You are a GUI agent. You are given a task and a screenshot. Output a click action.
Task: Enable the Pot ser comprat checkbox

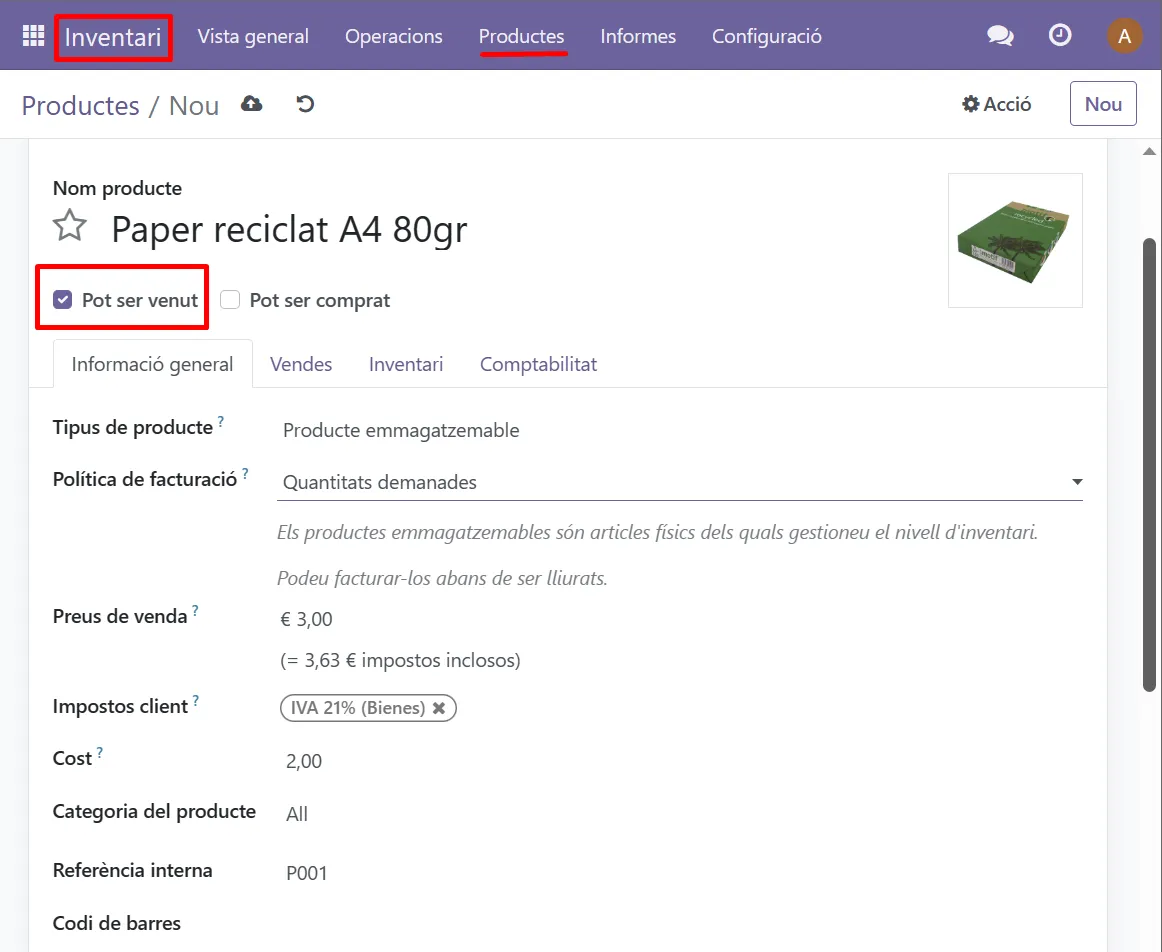tap(231, 300)
